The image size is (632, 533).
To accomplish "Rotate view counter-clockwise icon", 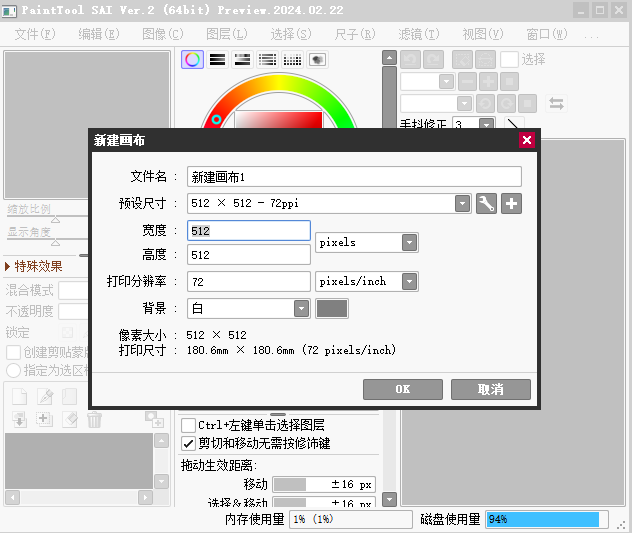I will click(x=485, y=104).
